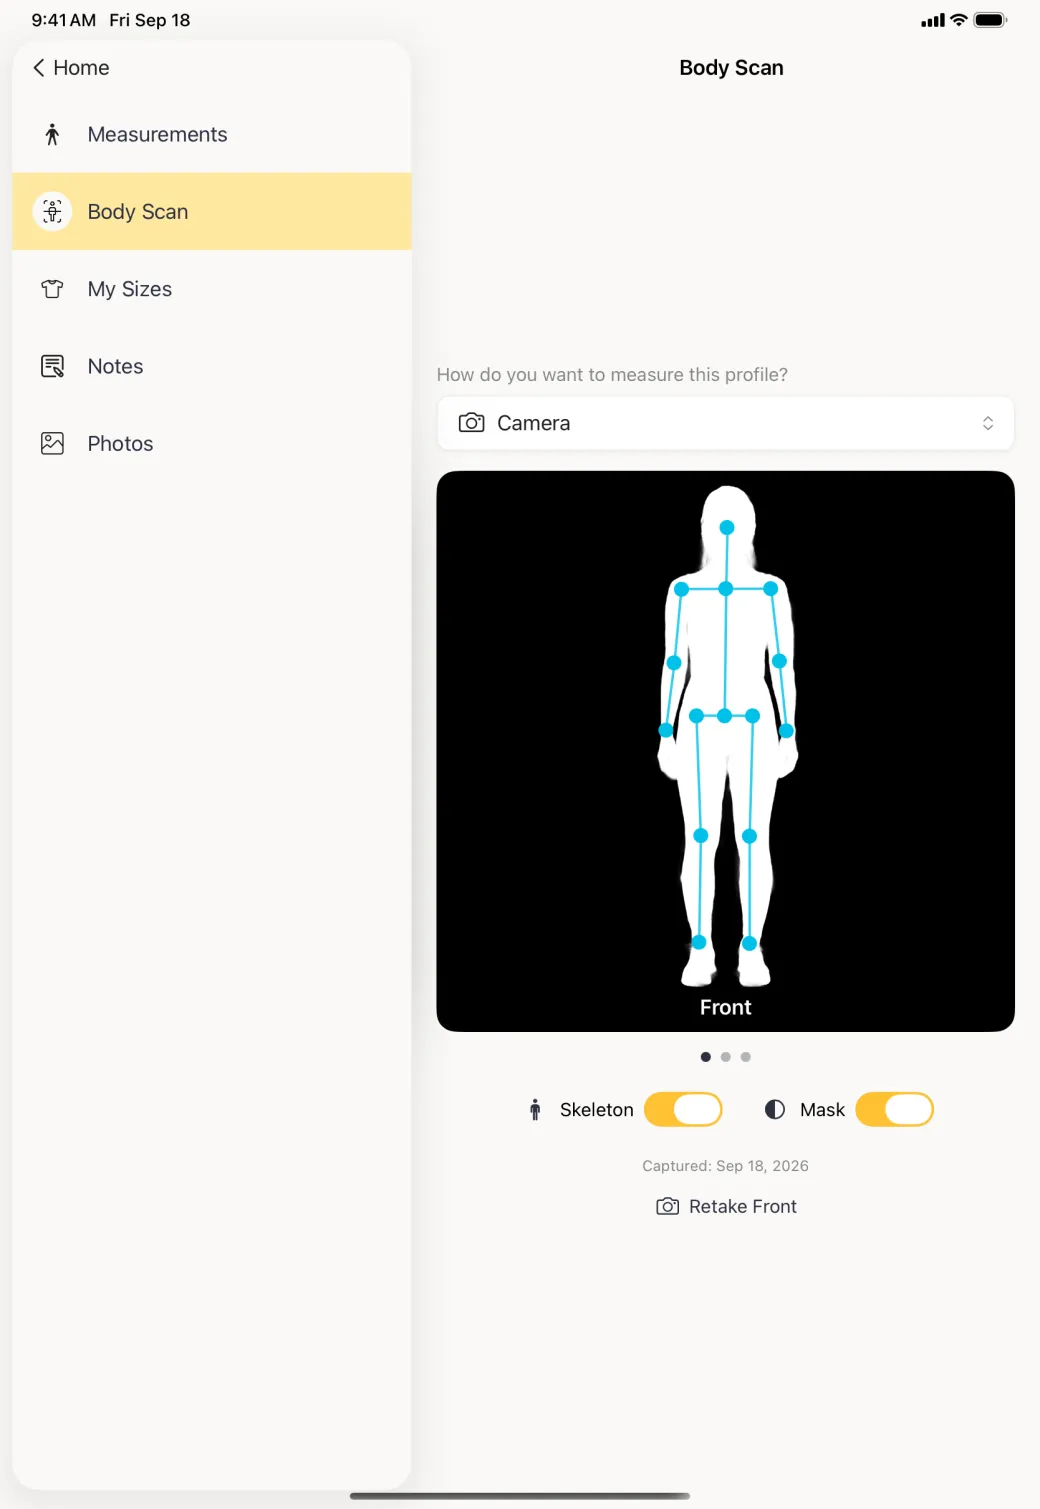Go to third page indicator dot

point(746,1057)
